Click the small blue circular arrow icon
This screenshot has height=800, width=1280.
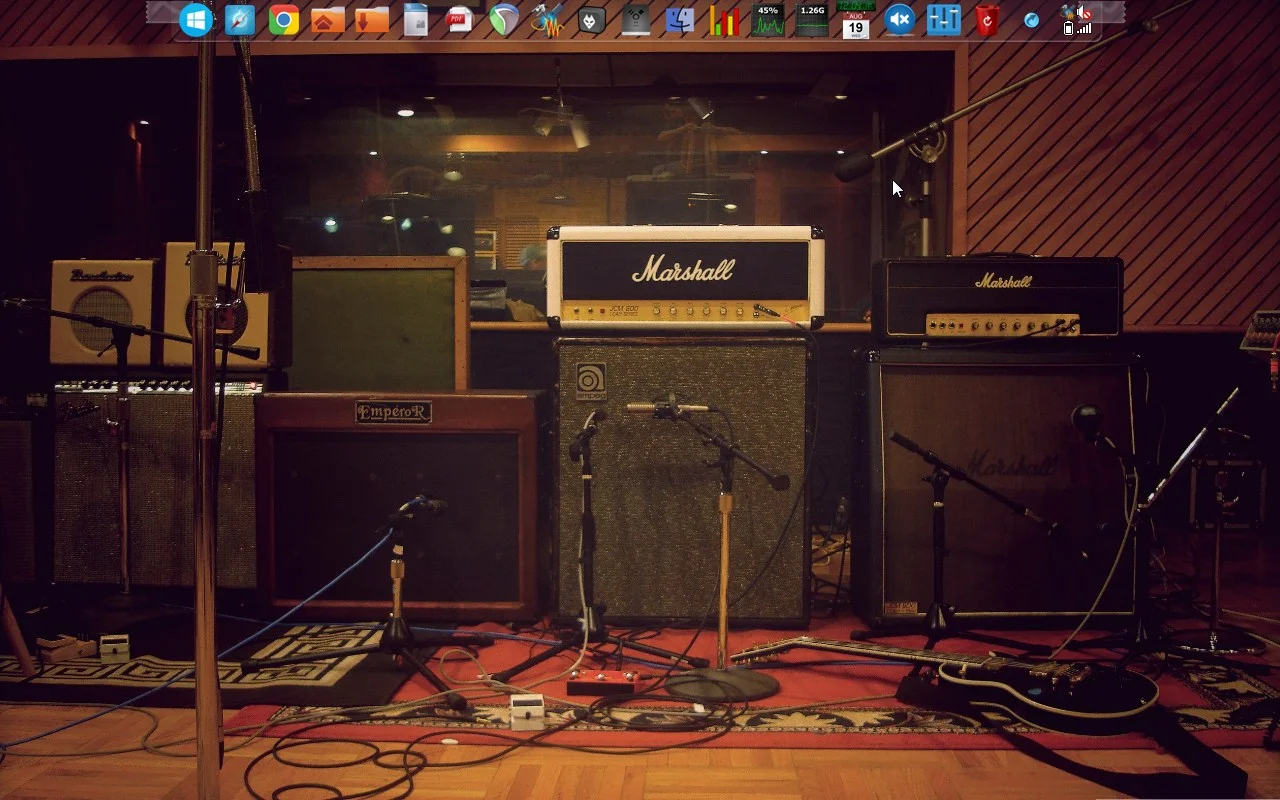pos(1031,20)
